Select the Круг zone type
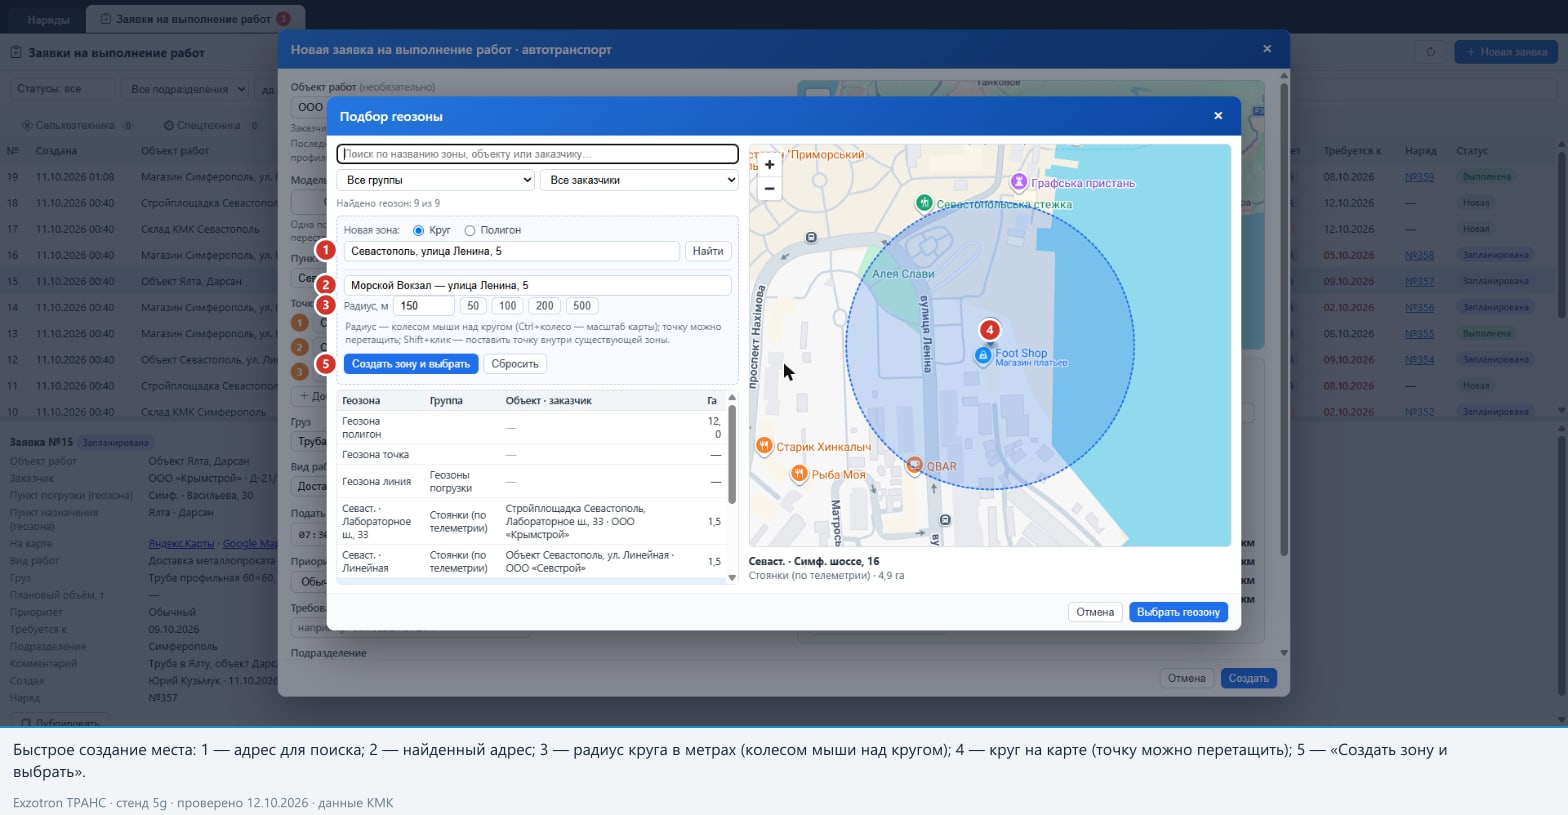This screenshot has height=815, width=1568. [419, 230]
